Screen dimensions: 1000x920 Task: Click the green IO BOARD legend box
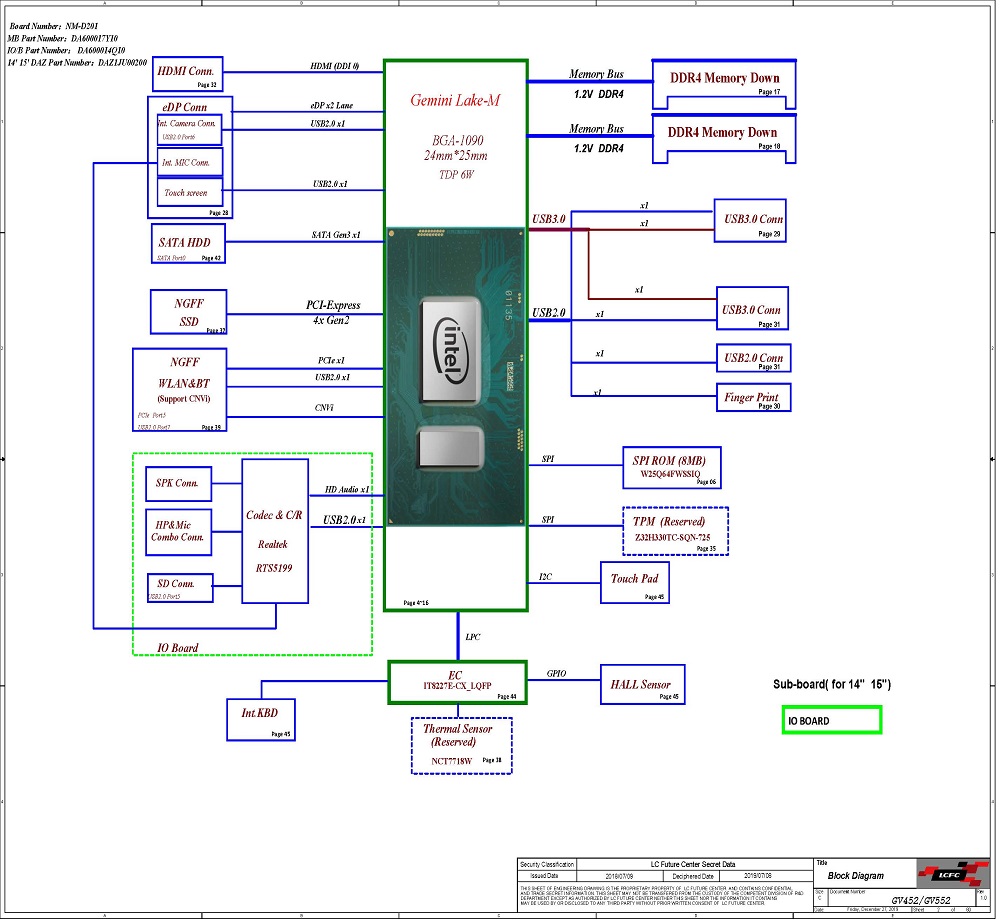coord(832,720)
